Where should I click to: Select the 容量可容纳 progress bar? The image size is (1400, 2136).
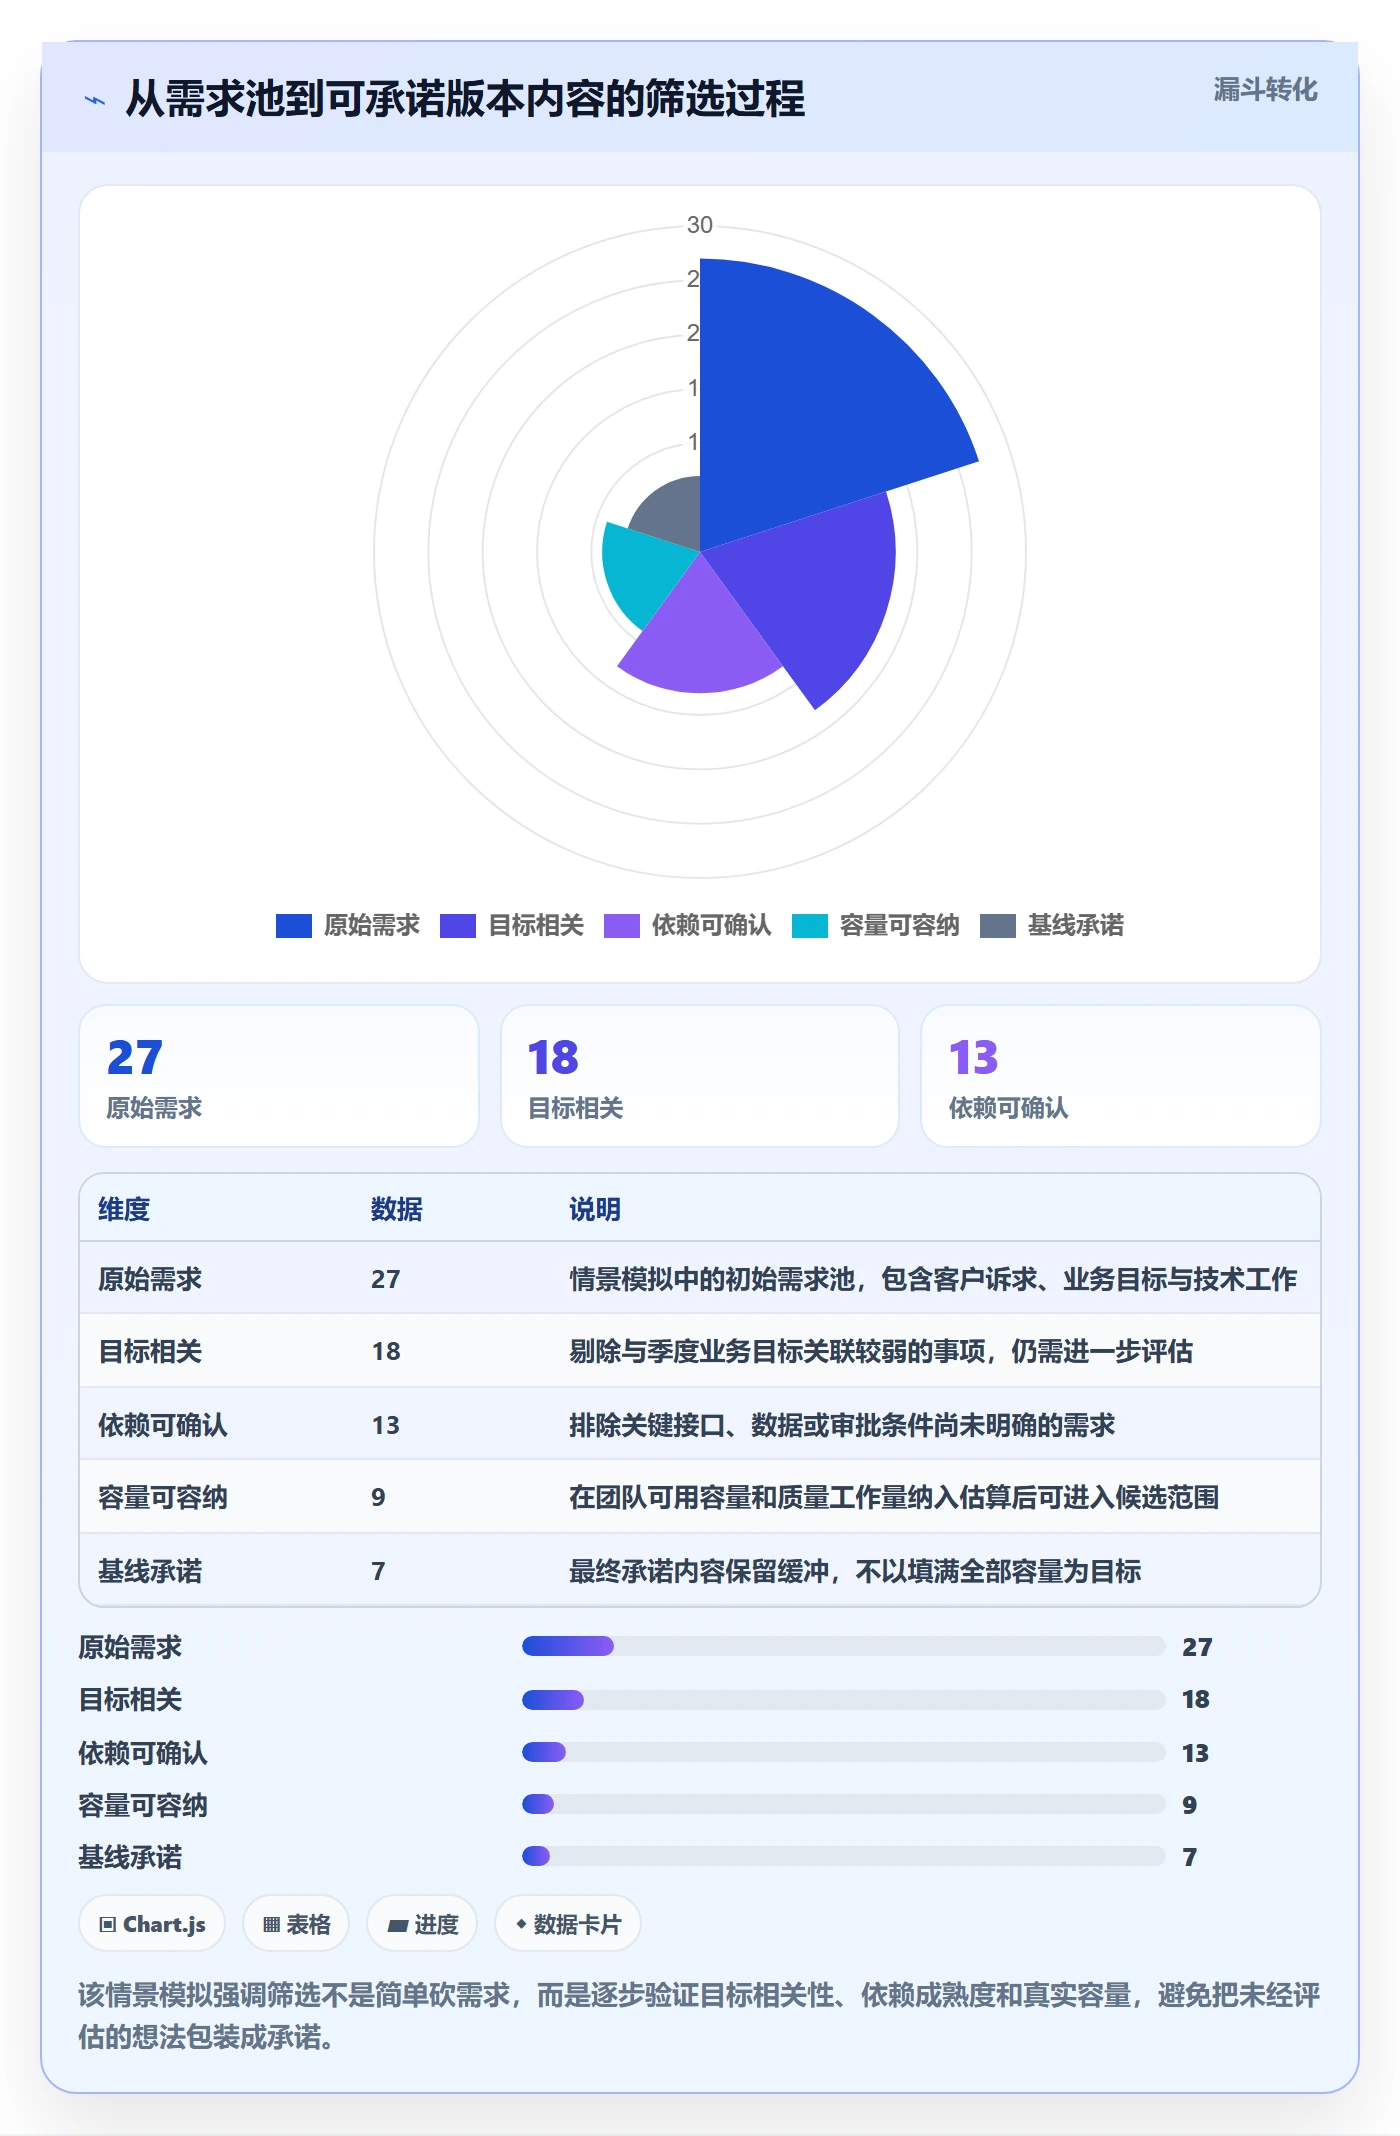tap(843, 1804)
